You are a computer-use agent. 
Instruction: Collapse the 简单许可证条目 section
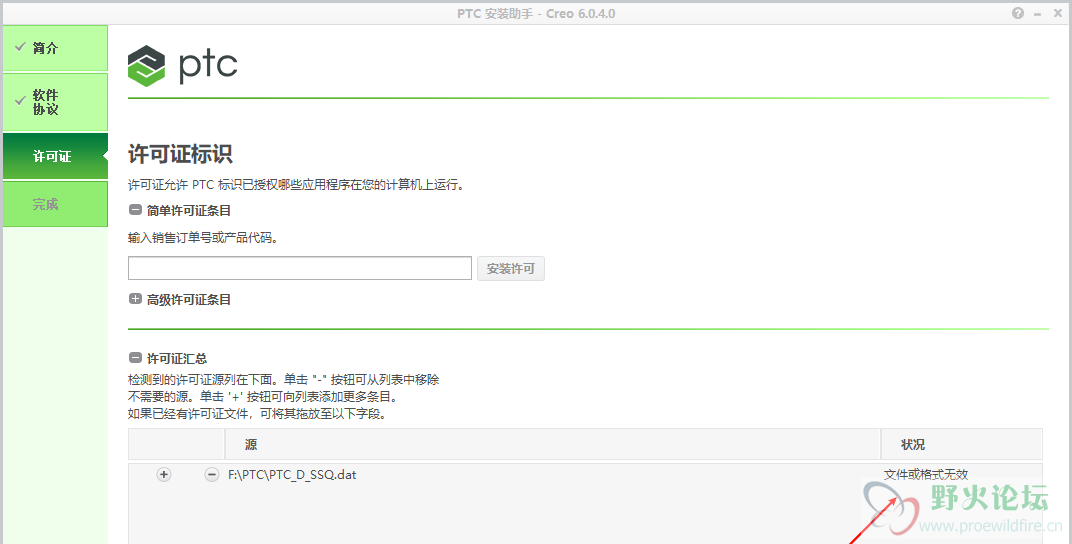pos(135,210)
